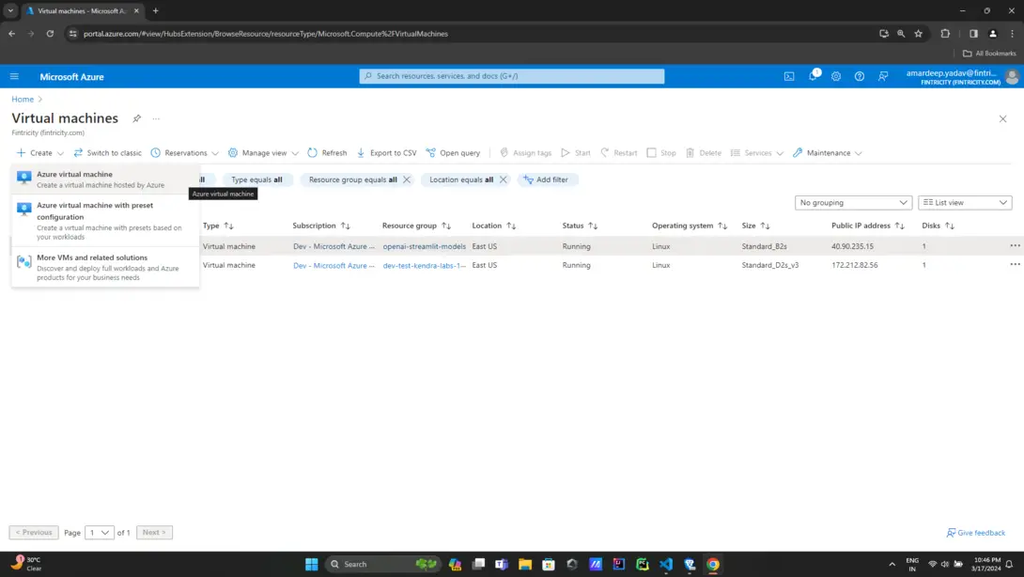
Task: Open Google Chrome from the taskbar
Action: [711, 563]
